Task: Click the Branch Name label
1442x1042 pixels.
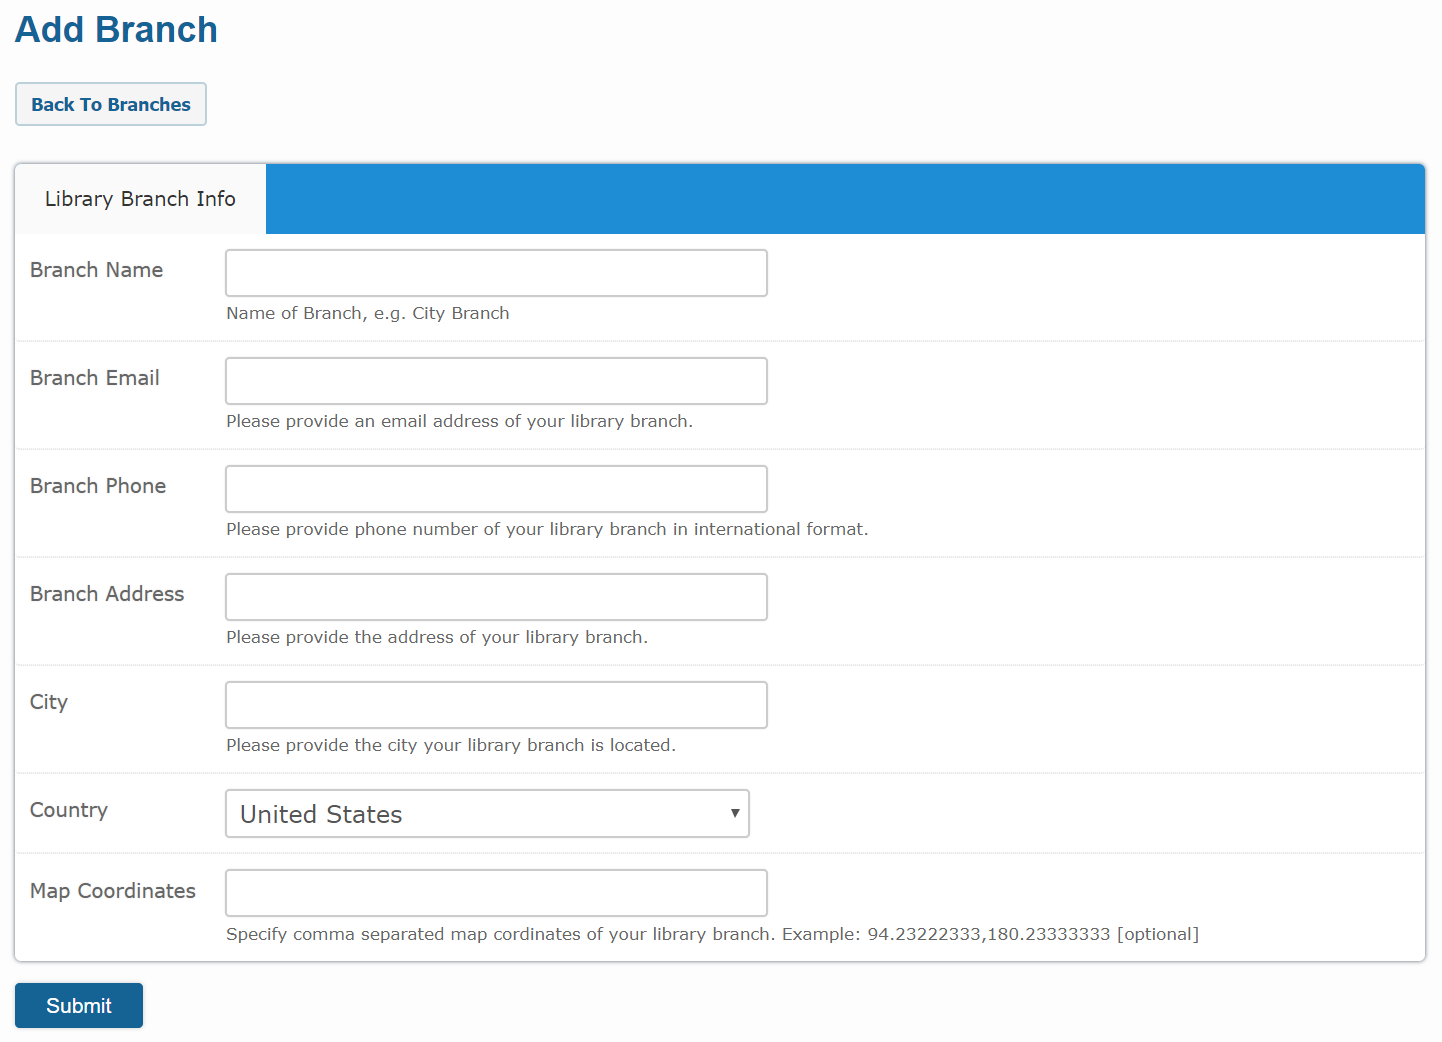Action: 96,270
